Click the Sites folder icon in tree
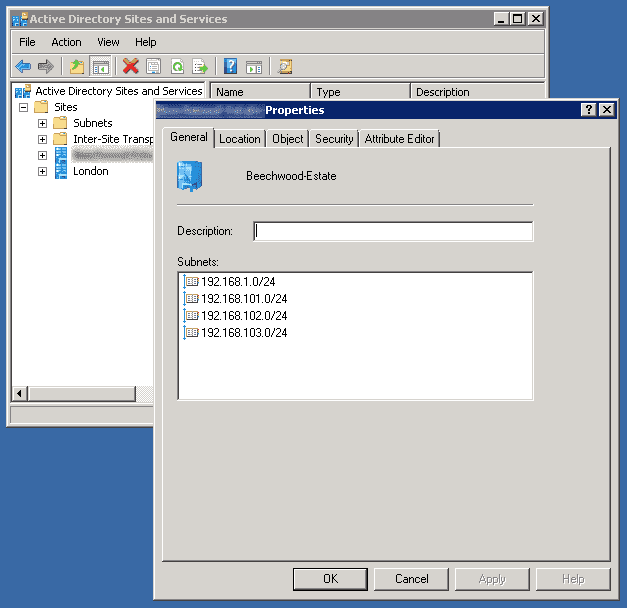This screenshot has height=608, width=627. [41, 107]
